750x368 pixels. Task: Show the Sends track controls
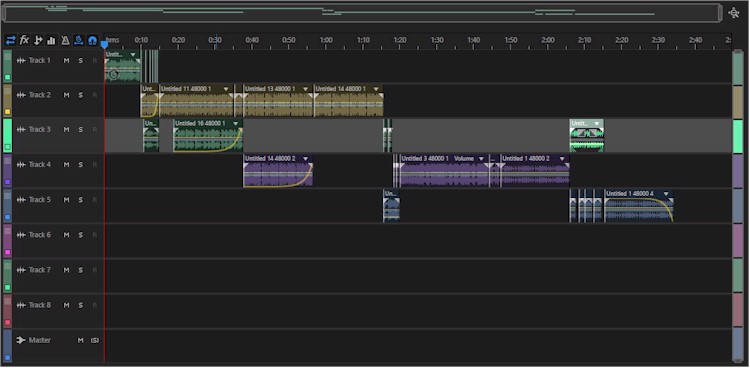(x=38, y=40)
